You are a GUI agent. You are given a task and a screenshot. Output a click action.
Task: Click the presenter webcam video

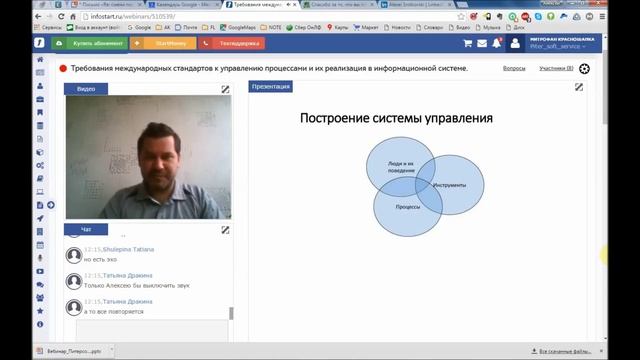(x=149, y=157)
